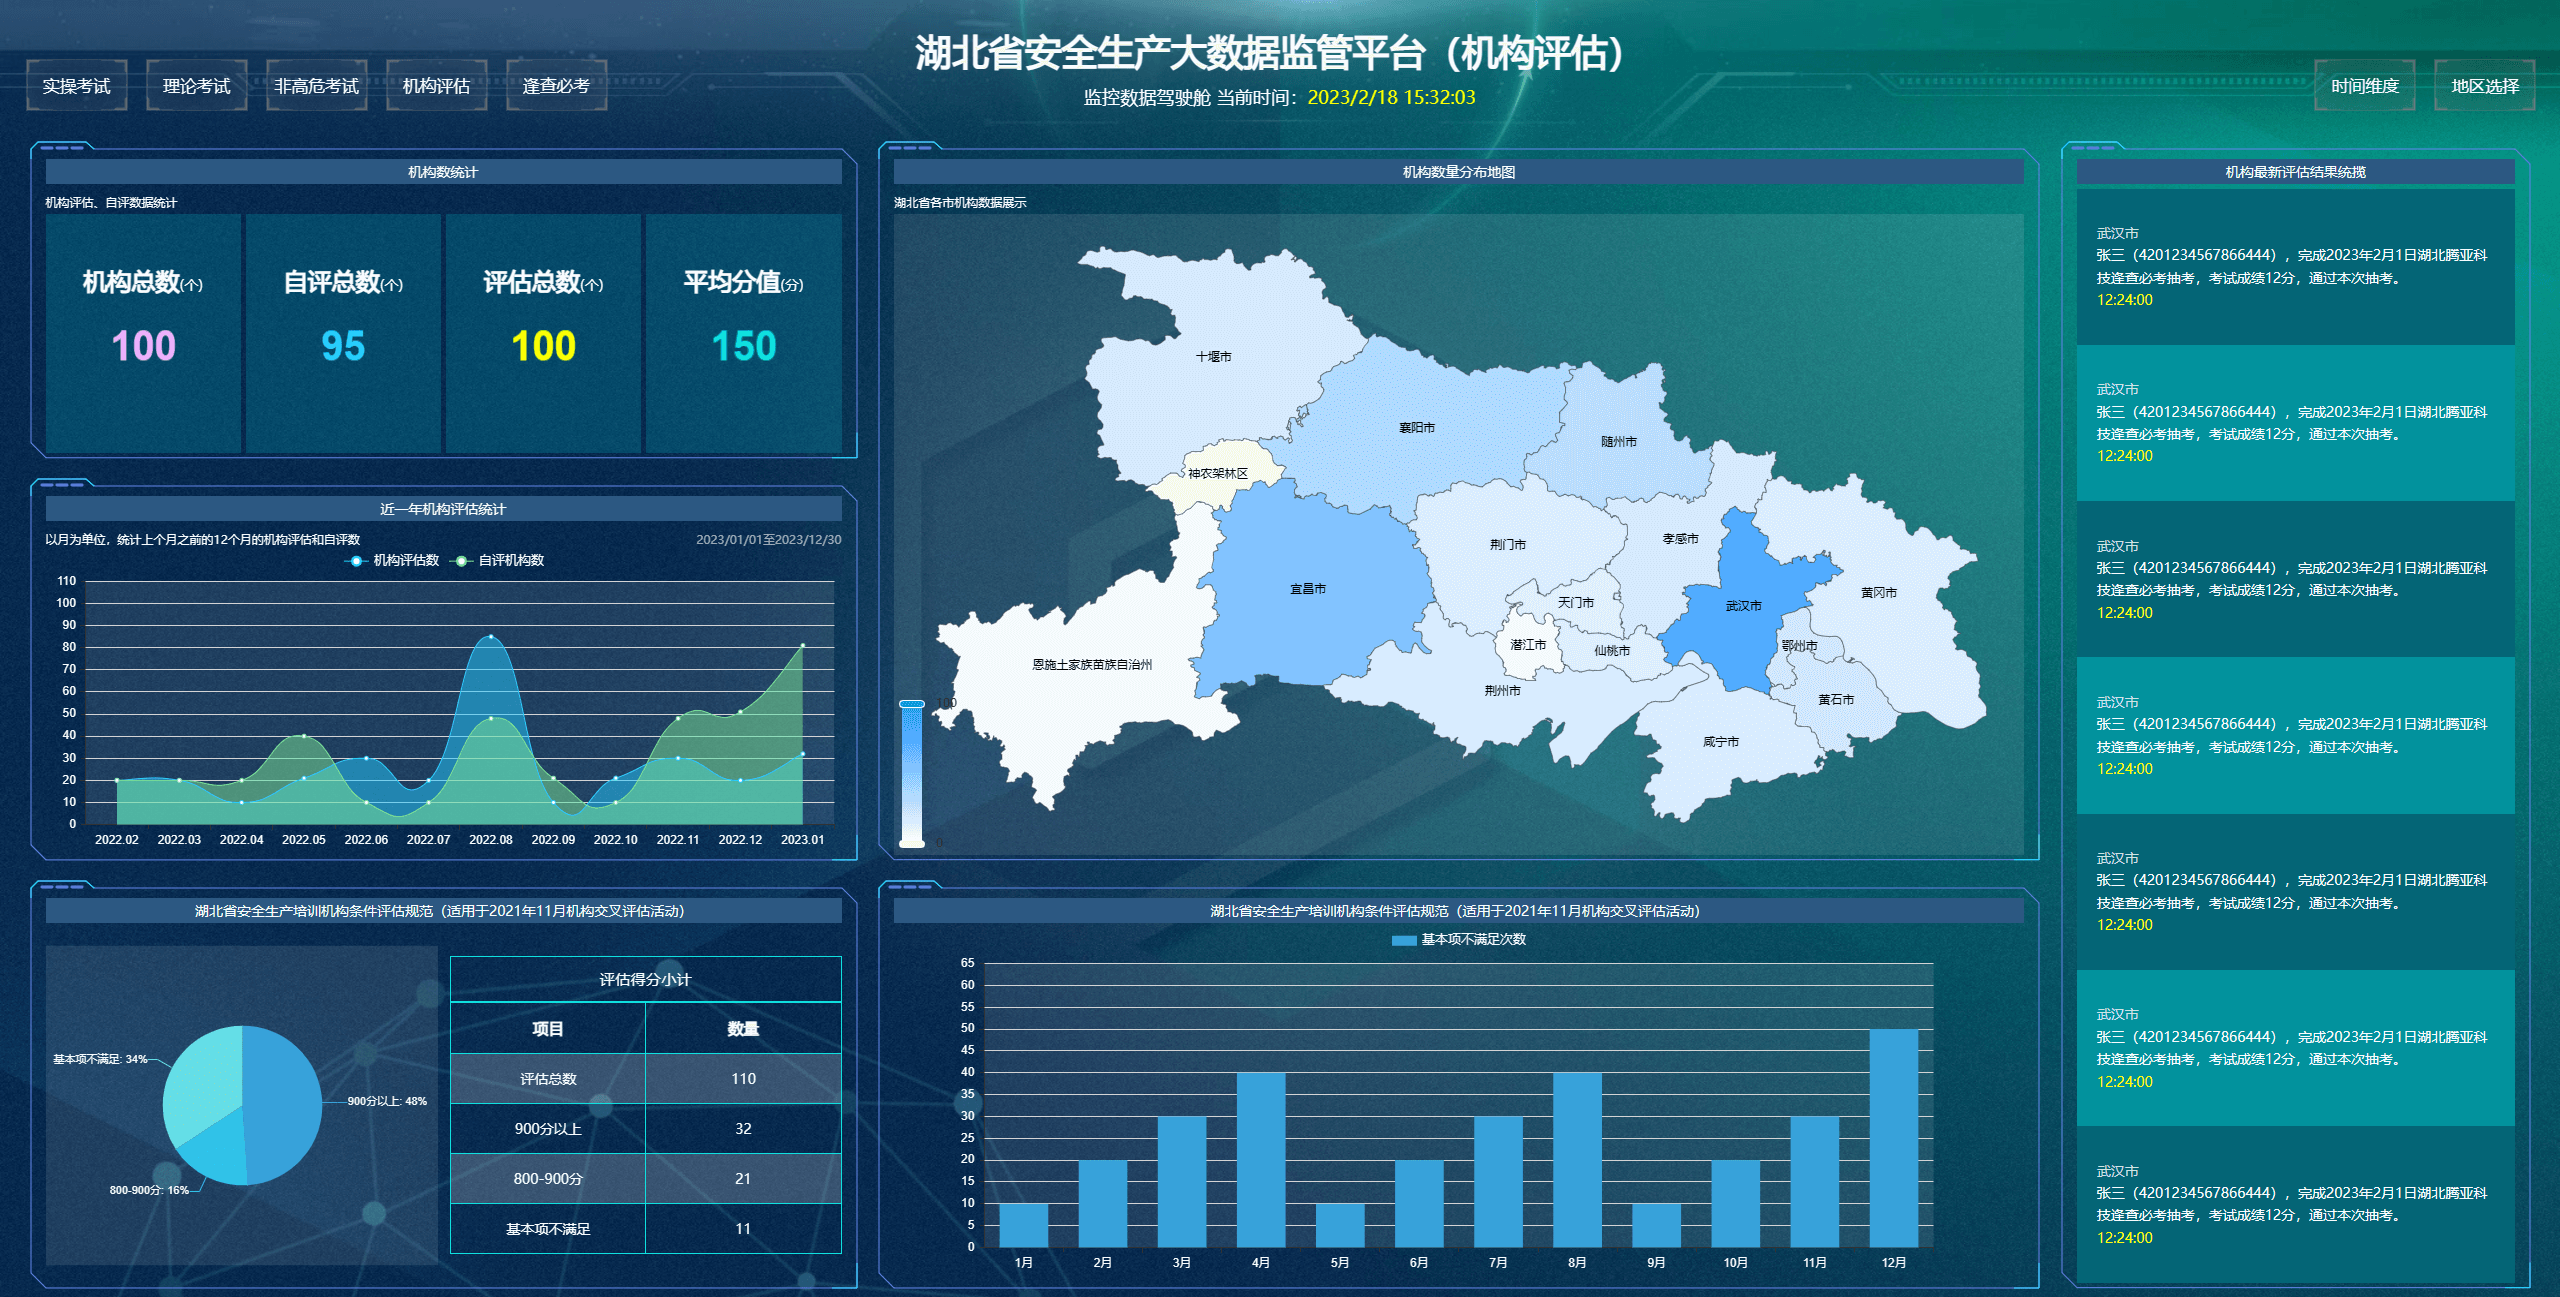Viewport: 2560px width, 1297px height.
Task: Click 机构数量分布地图 panel title
Action: point(1458,172)
